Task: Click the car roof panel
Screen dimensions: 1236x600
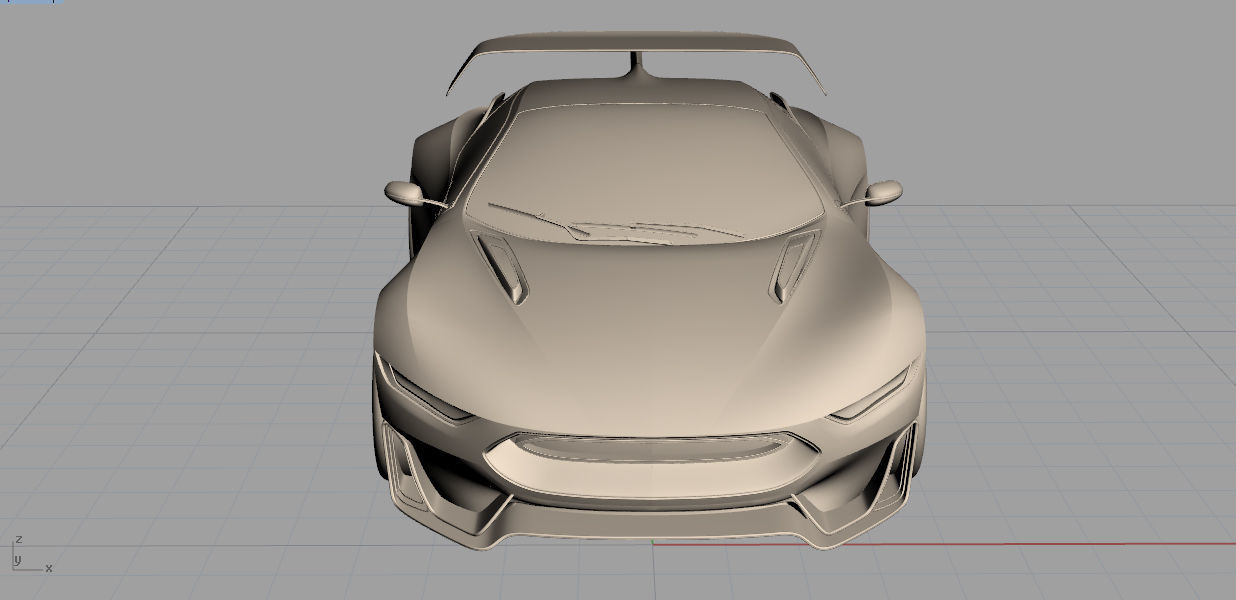Action: click(640, 94)
